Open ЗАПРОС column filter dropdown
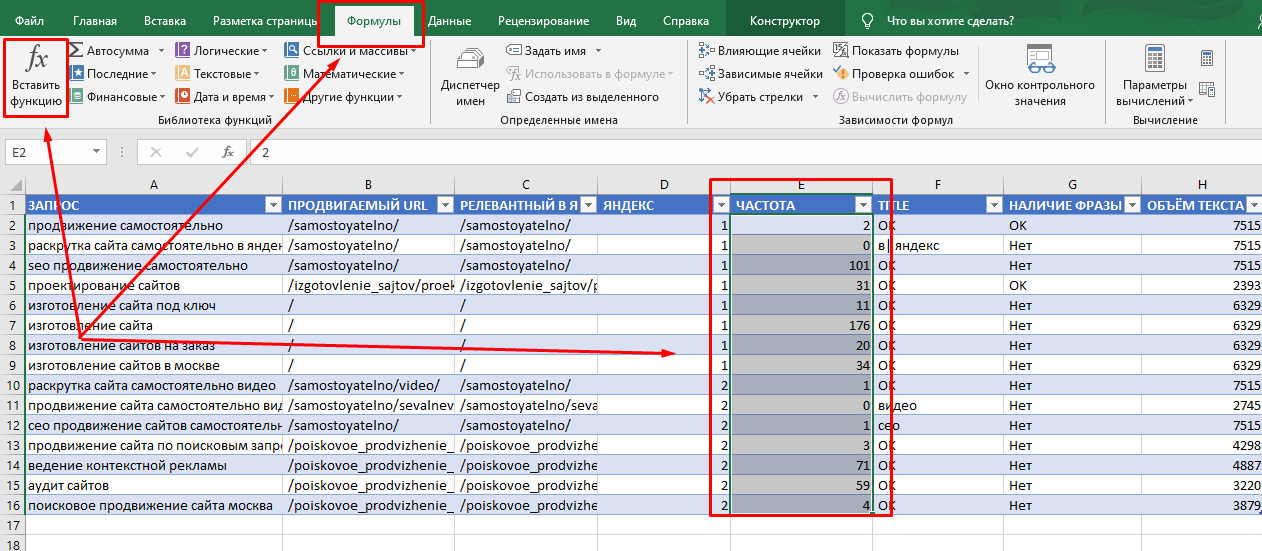Screen dimensions: 1262x551 [x=273, y=205]
